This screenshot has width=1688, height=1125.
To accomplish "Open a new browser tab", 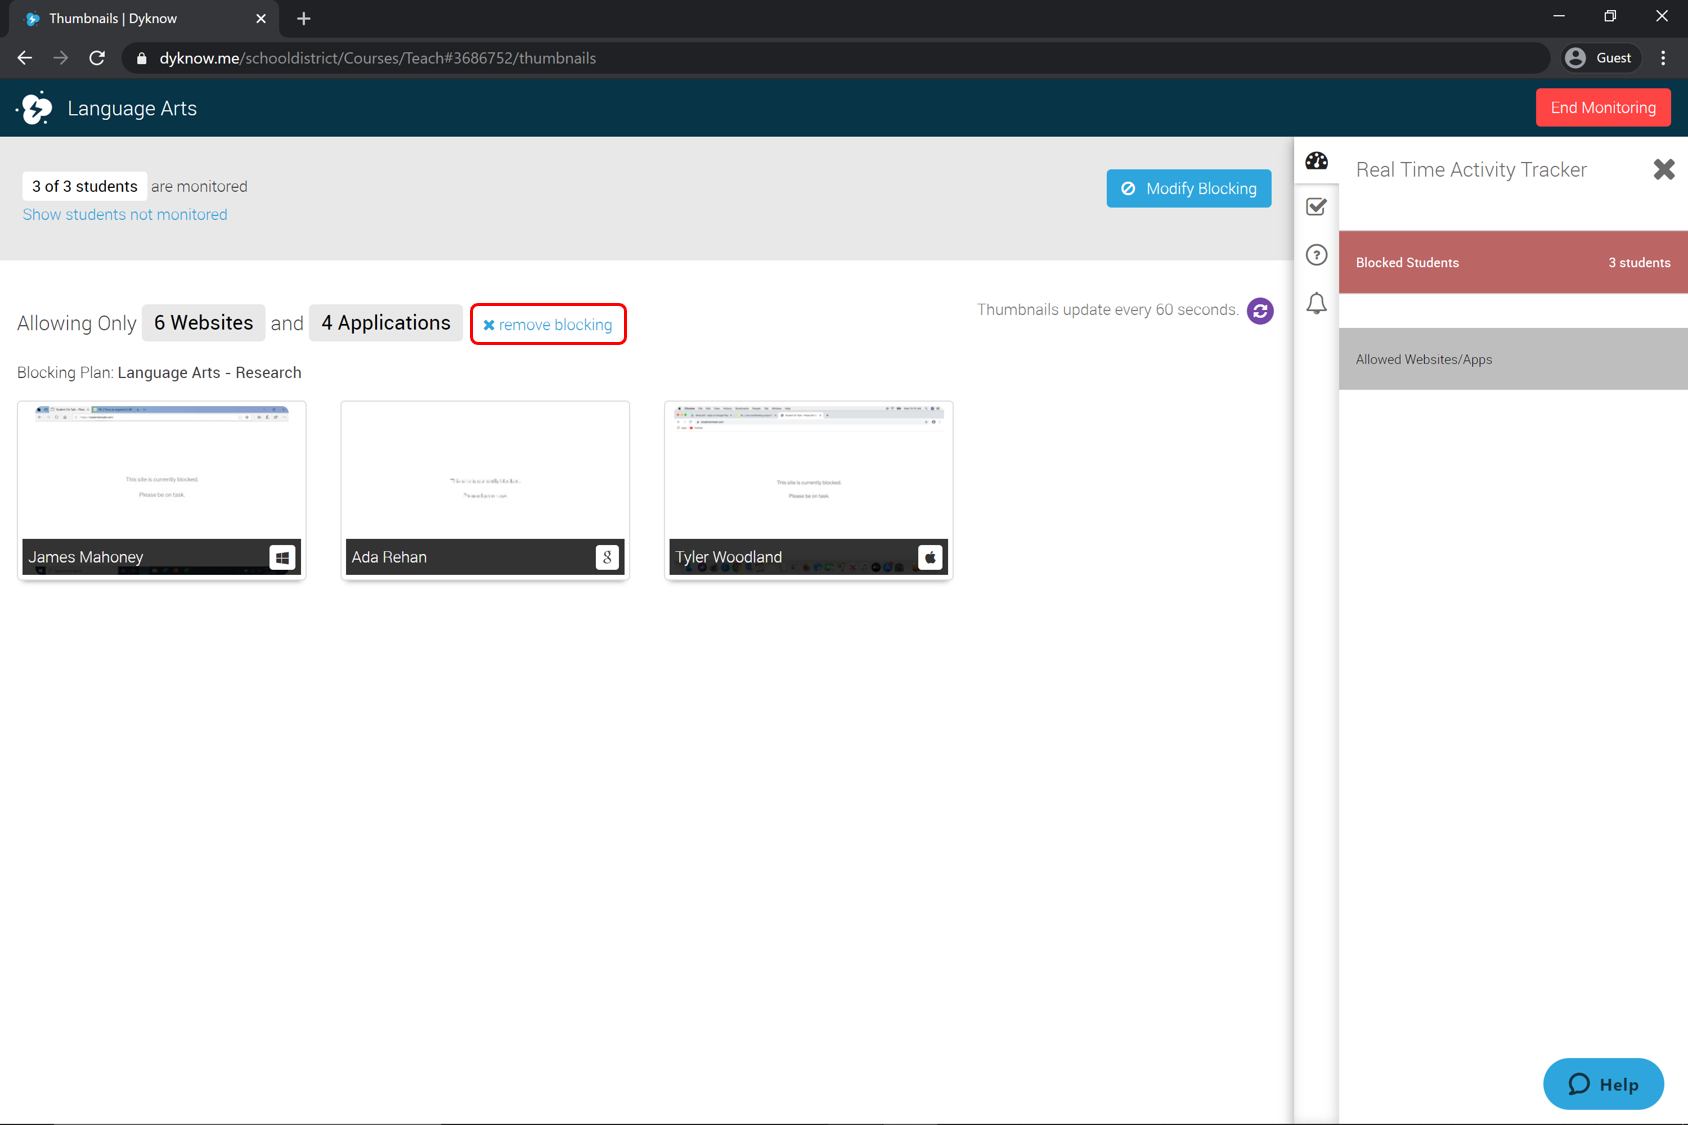I will point(304,18).
